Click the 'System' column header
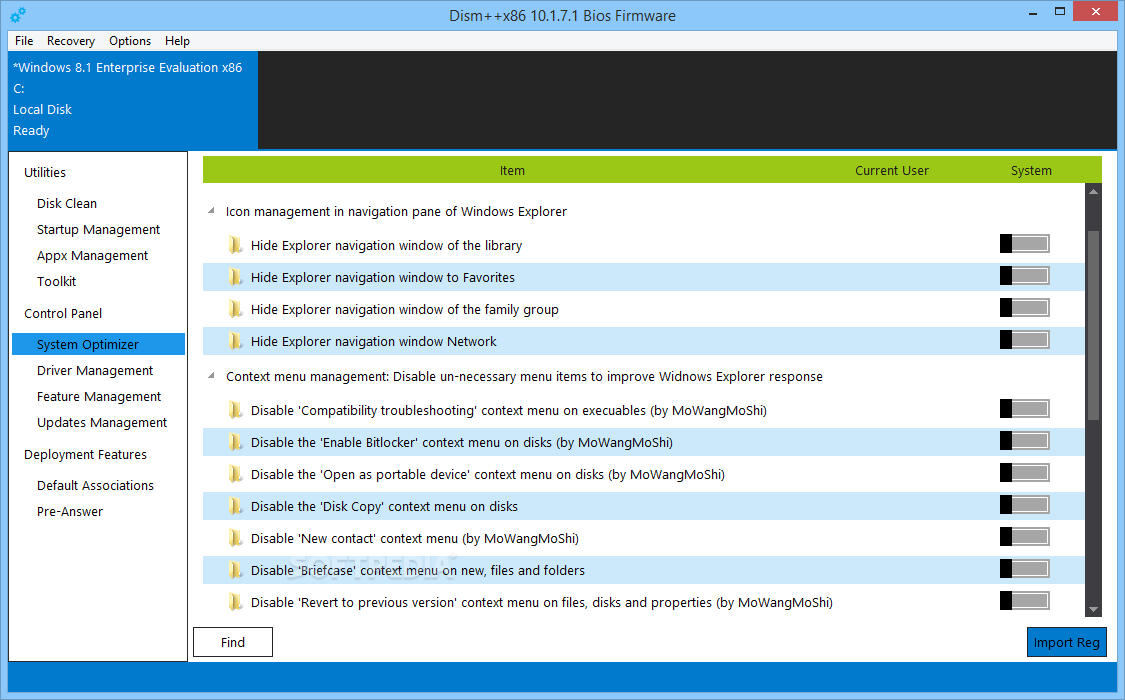Screen dimensions: 1125x700 point(1031,171)
